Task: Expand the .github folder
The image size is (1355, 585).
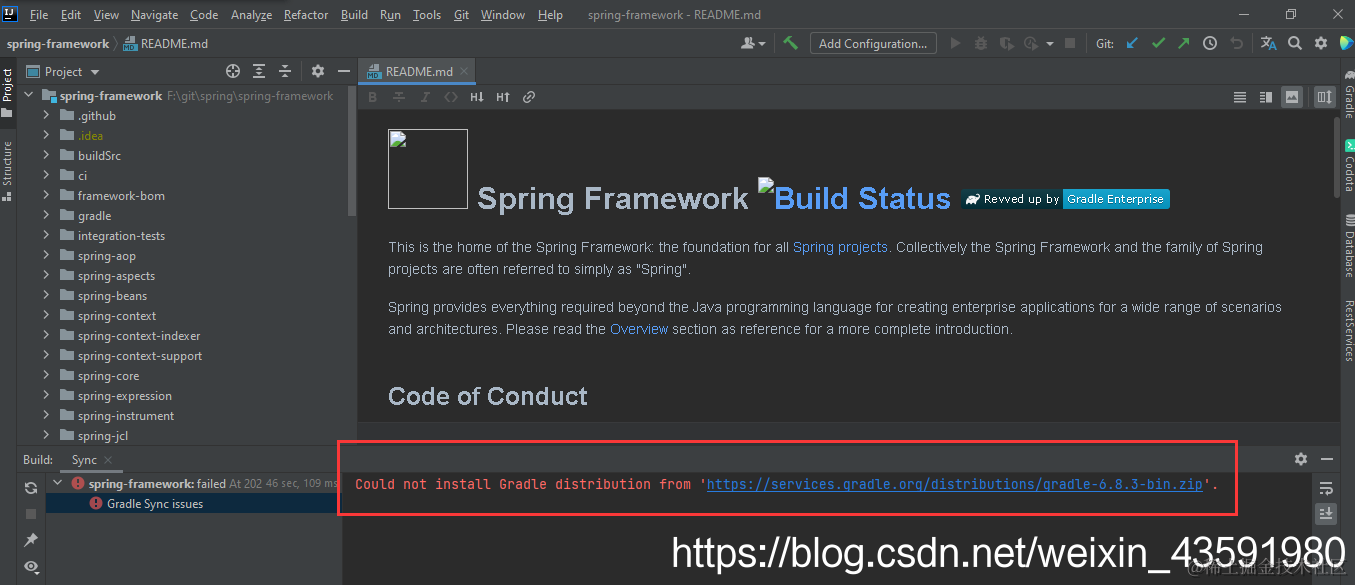Action: click(46, 116)
